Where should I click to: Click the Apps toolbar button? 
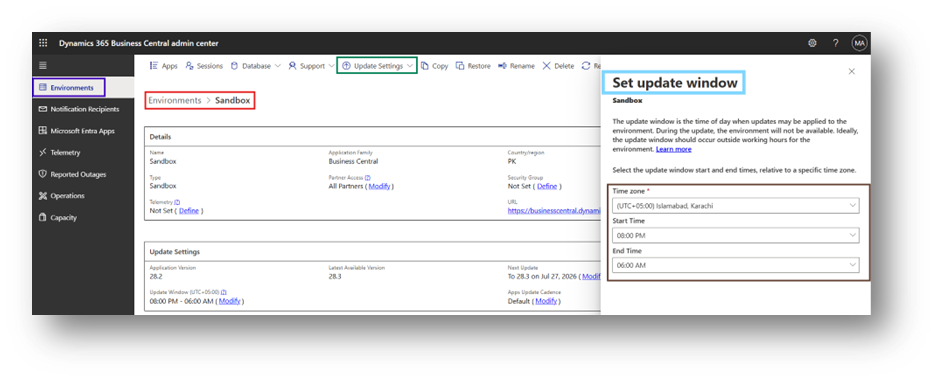click(x=164, y=66)
